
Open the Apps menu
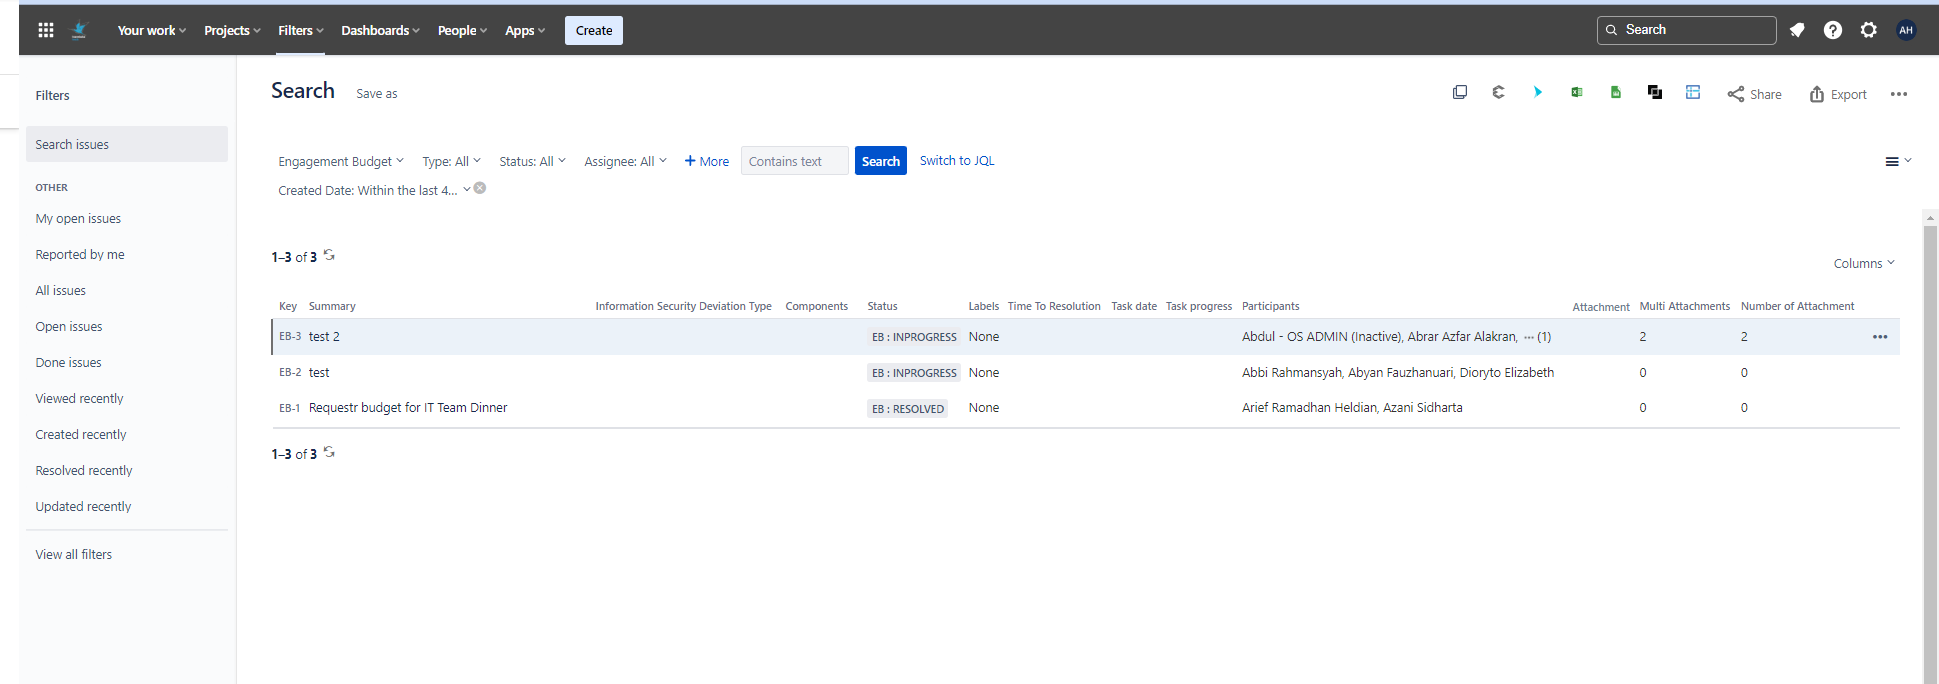tap(525, 30)
